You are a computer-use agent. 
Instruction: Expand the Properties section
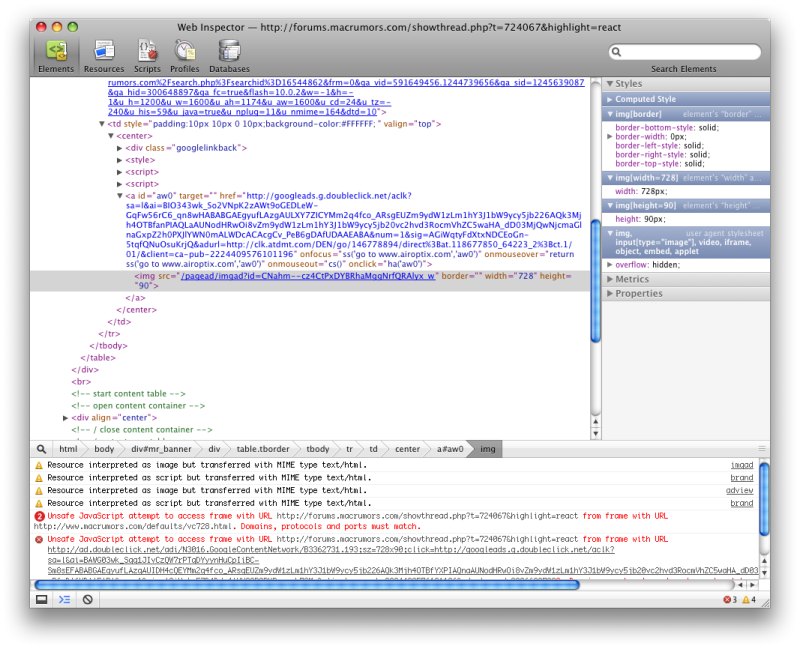[638, 294]
